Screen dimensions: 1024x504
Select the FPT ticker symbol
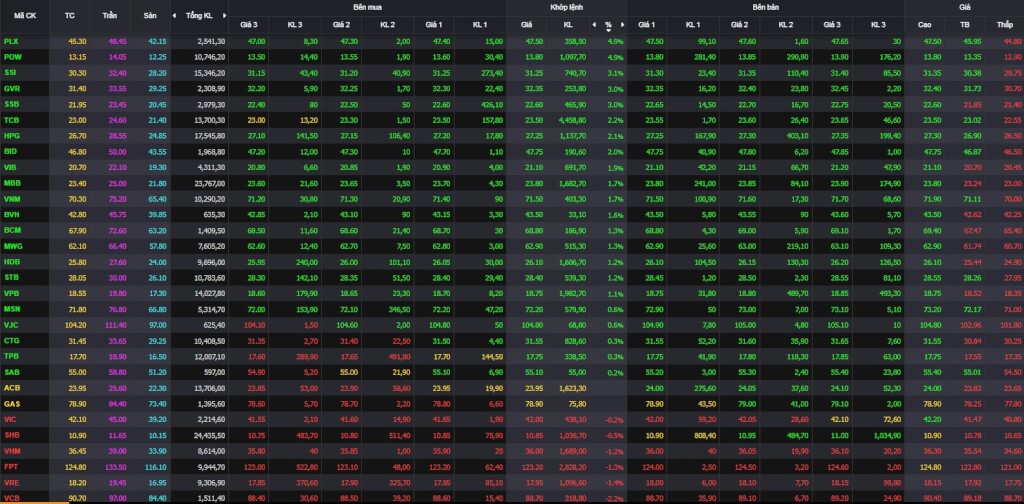click(10, 467)
